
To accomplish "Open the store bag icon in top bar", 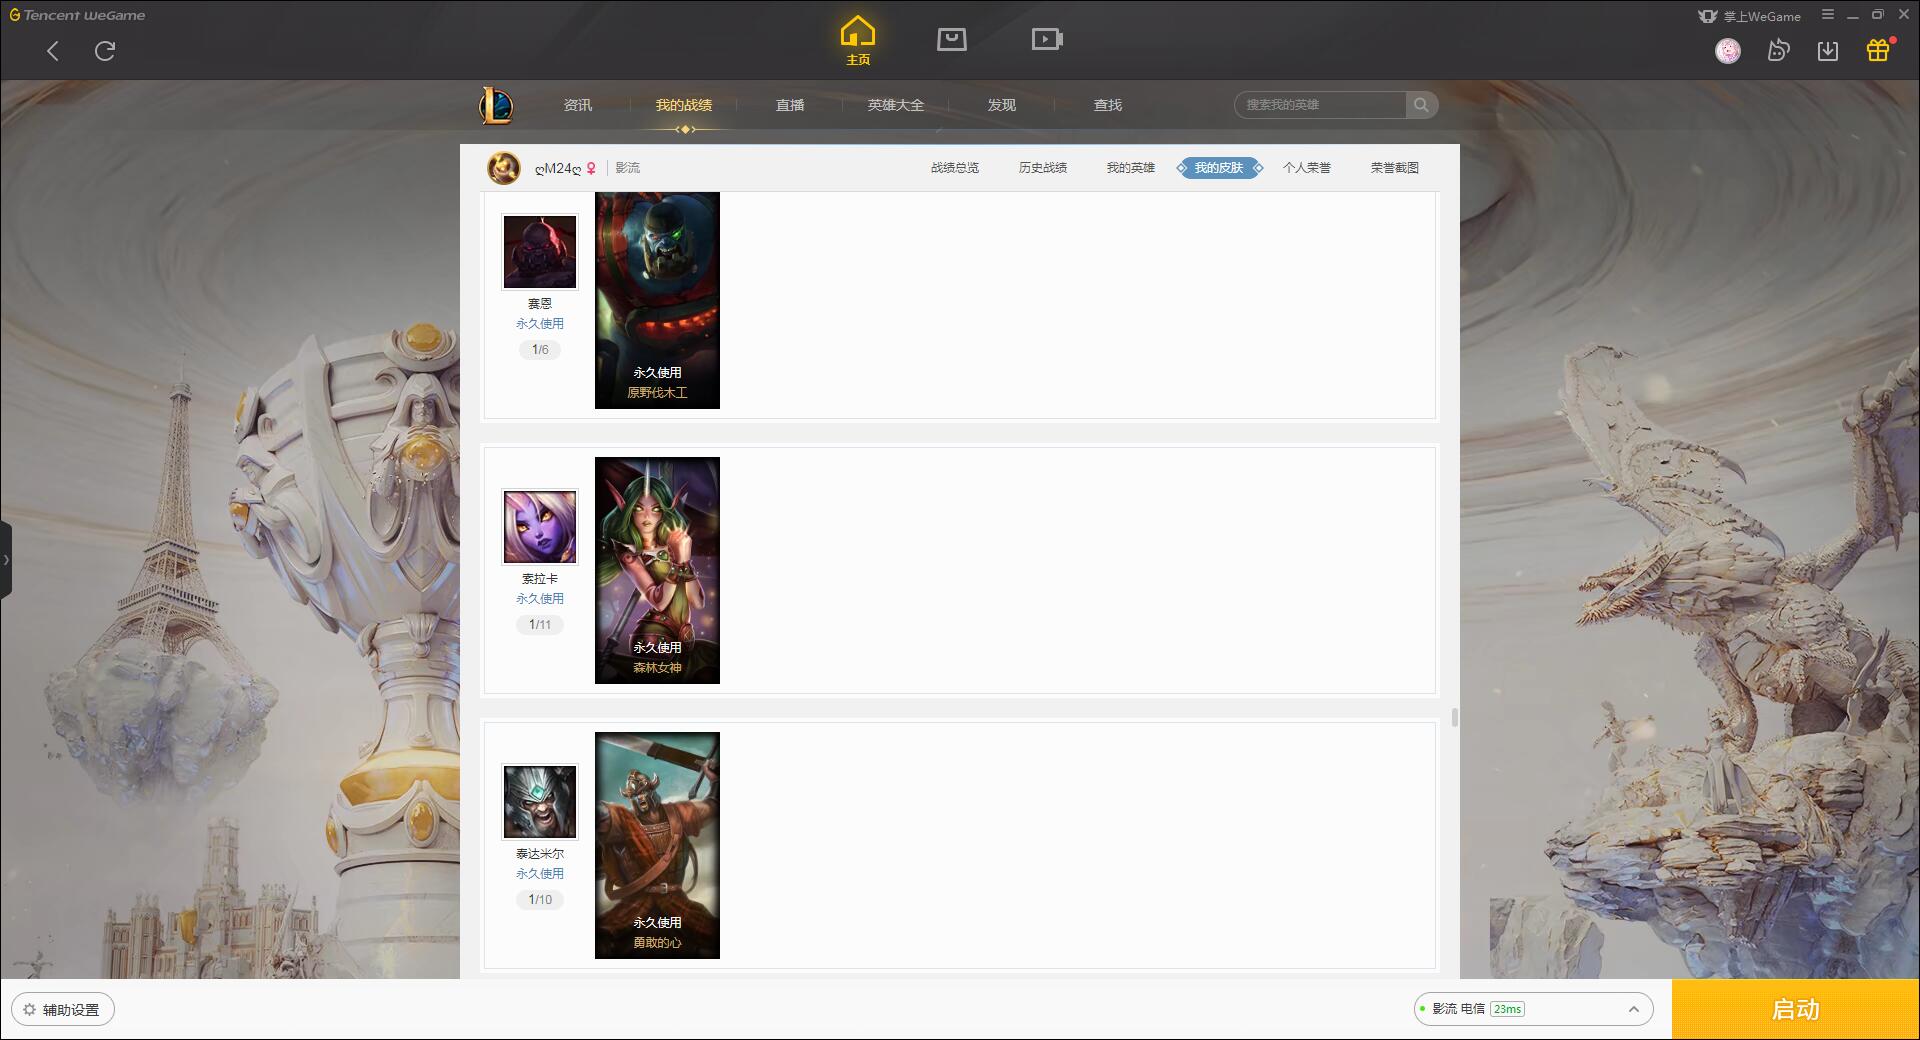I will pos(952,39).
